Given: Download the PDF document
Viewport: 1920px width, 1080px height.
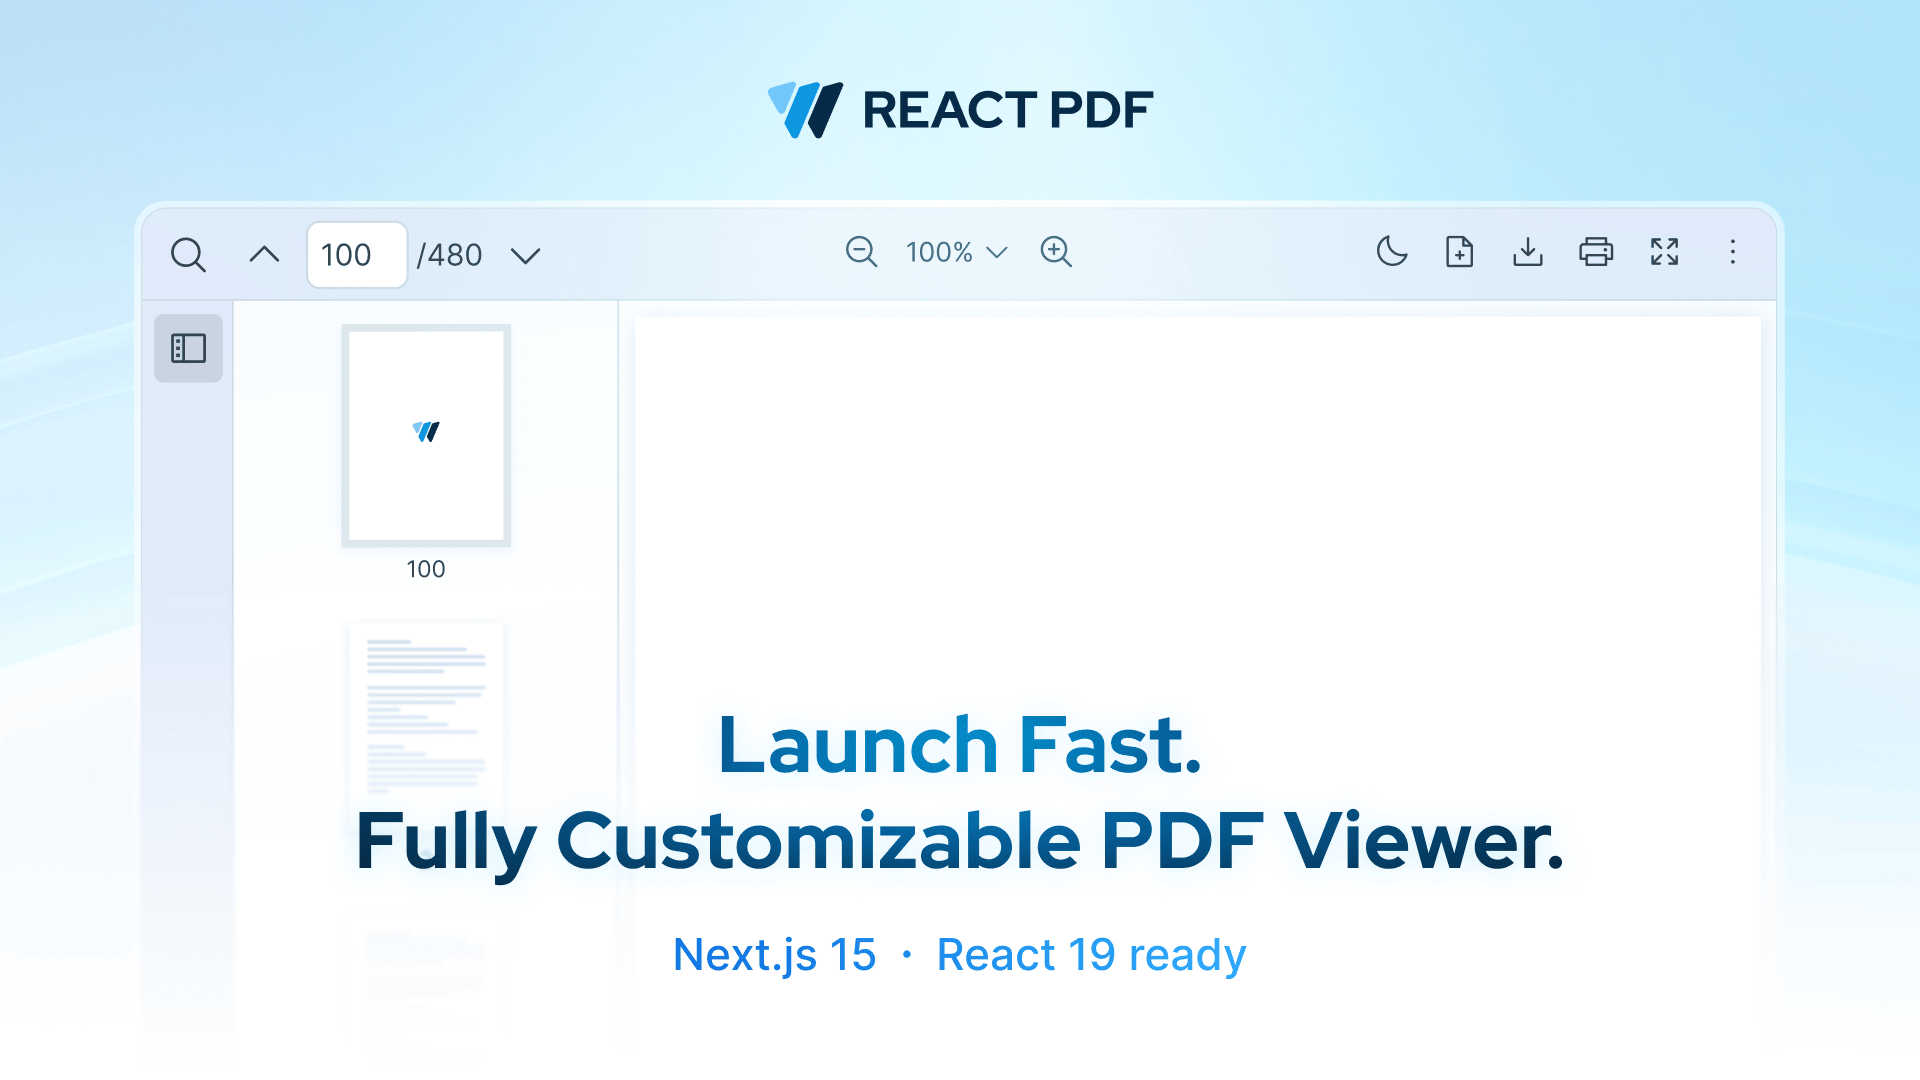Looking at the screenshot, I should [x=1527, y=252].
